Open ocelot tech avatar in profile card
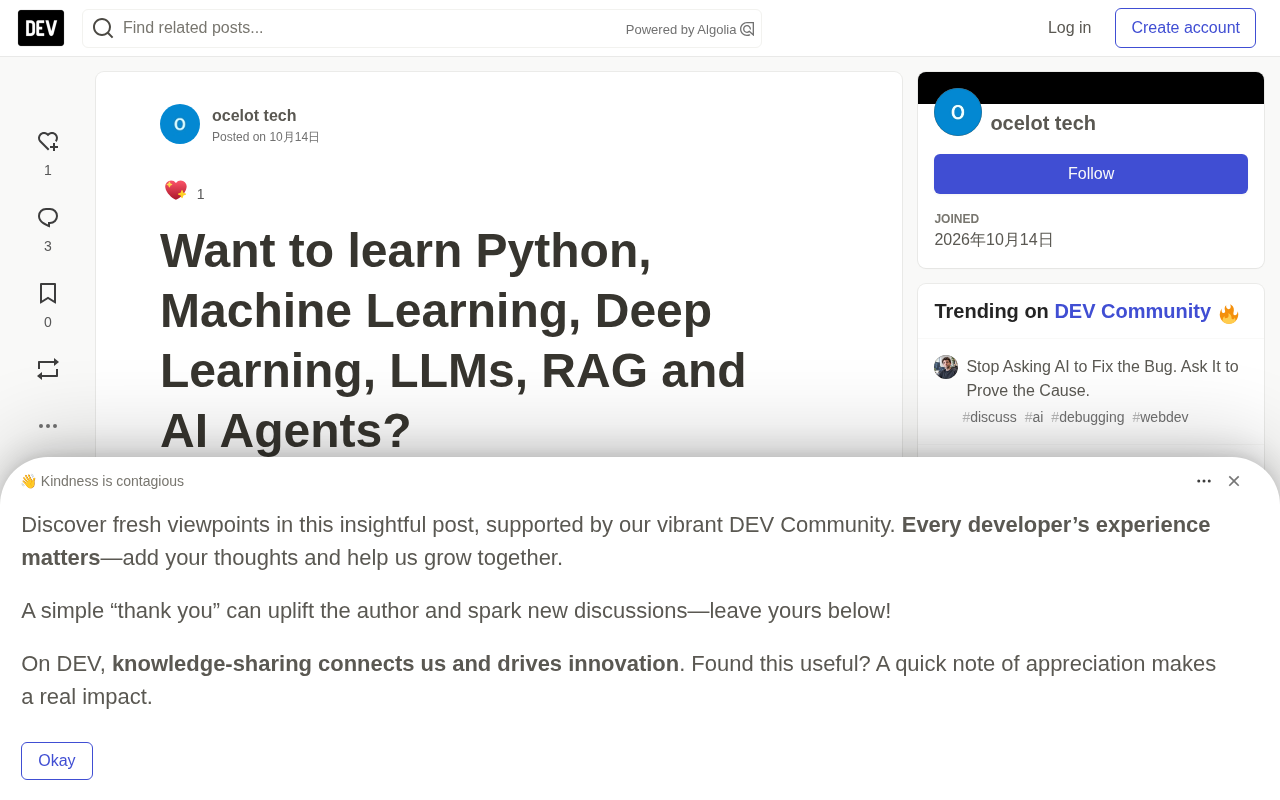1280x800 pixels. coord(958,112)
